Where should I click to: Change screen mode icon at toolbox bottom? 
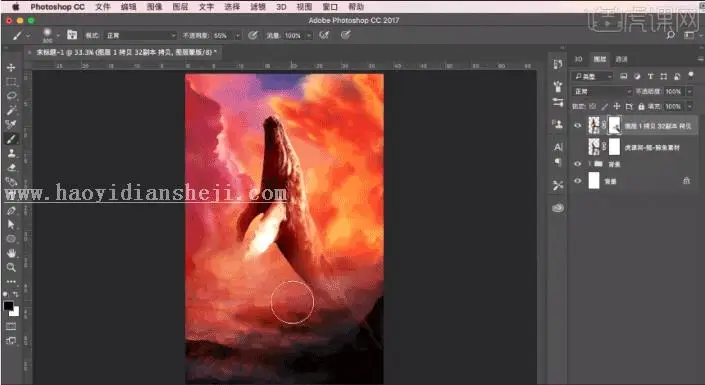11,340
